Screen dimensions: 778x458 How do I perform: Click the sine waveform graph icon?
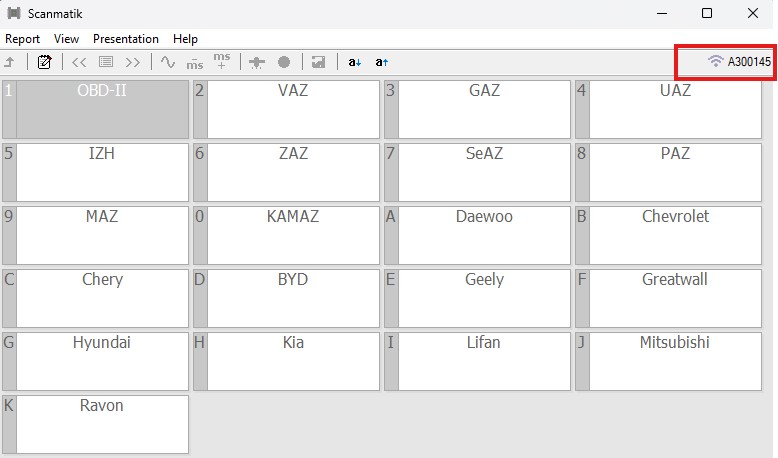[x=168, y=62]
